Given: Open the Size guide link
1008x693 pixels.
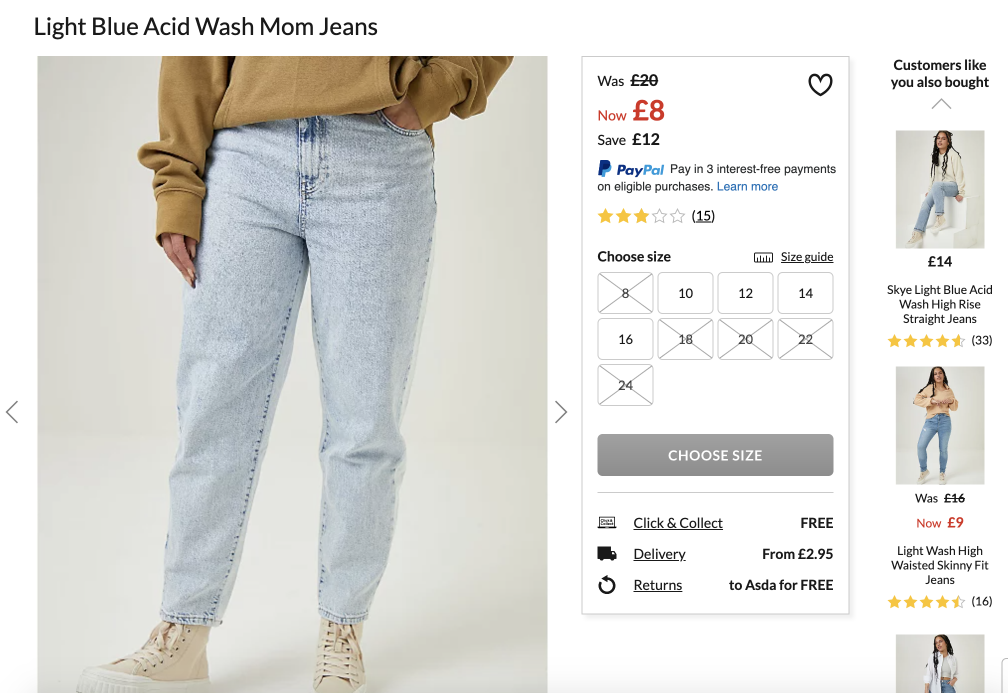Looking at the screenshot, I should pyautogui.click(x=807, y=257).
